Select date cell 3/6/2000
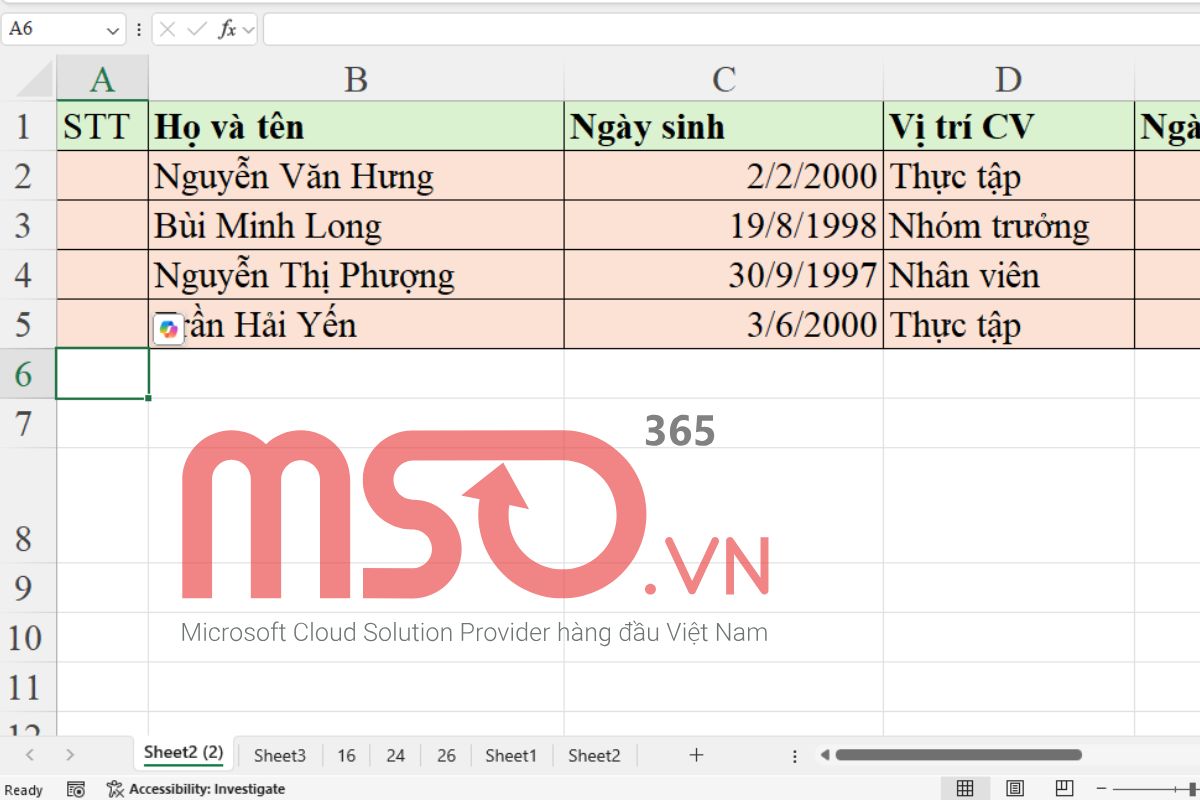The image size is (1200, 800). (724, 324)
